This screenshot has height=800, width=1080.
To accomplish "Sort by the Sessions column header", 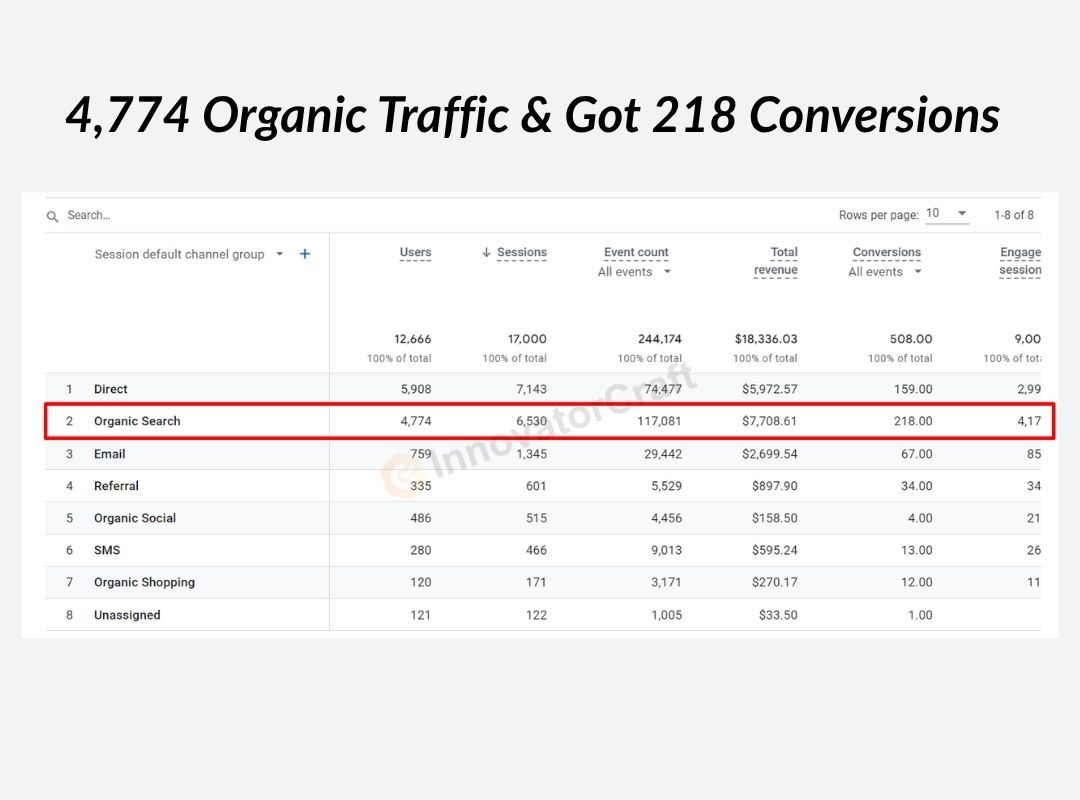I will pos(522,253).
